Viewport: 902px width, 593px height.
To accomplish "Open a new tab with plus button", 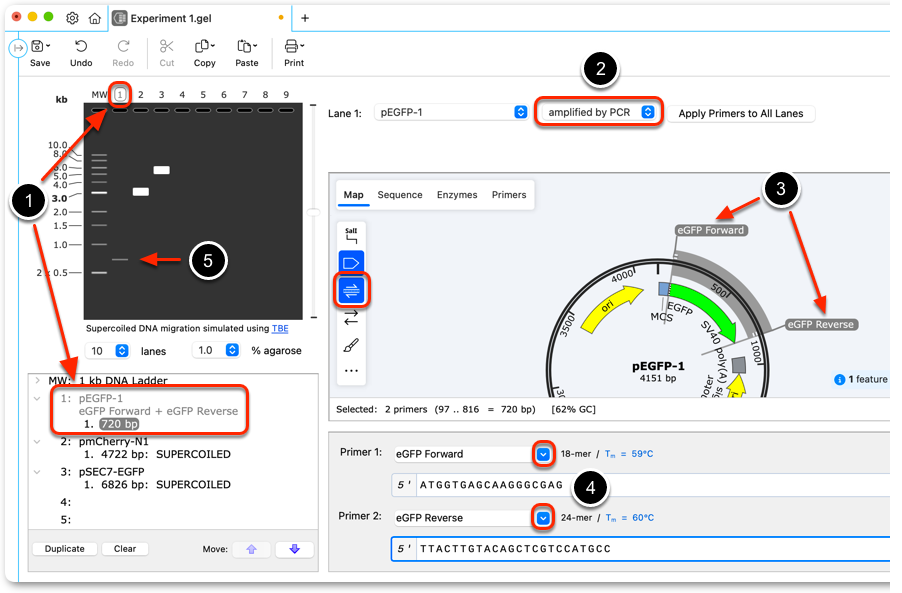I will pyautogui.click(x=305, y=18).
